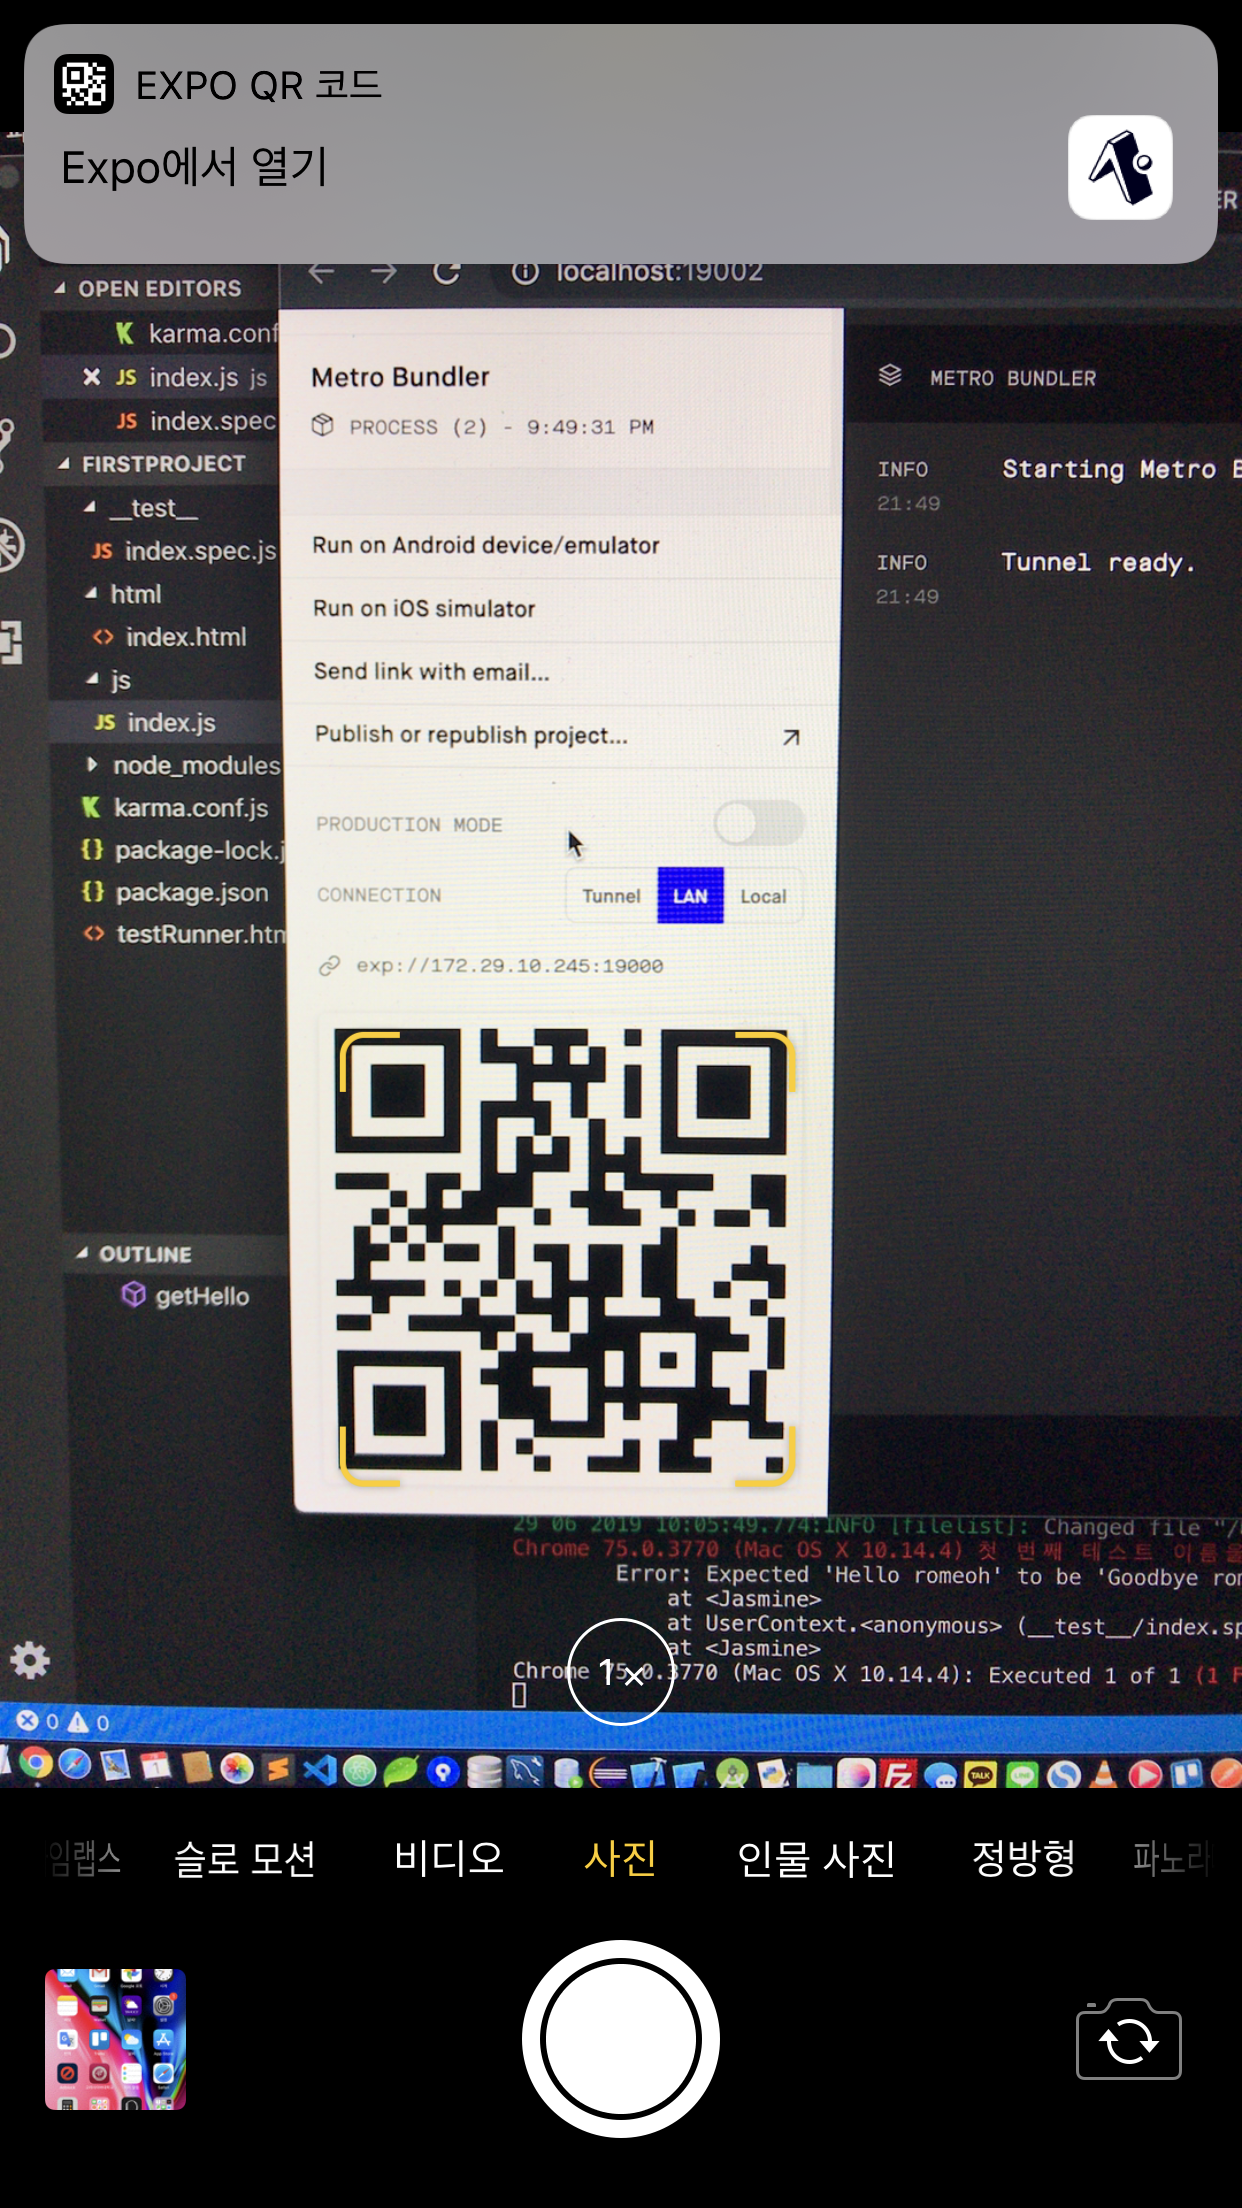Close index.js in Open Editors

tap(91, 377)
